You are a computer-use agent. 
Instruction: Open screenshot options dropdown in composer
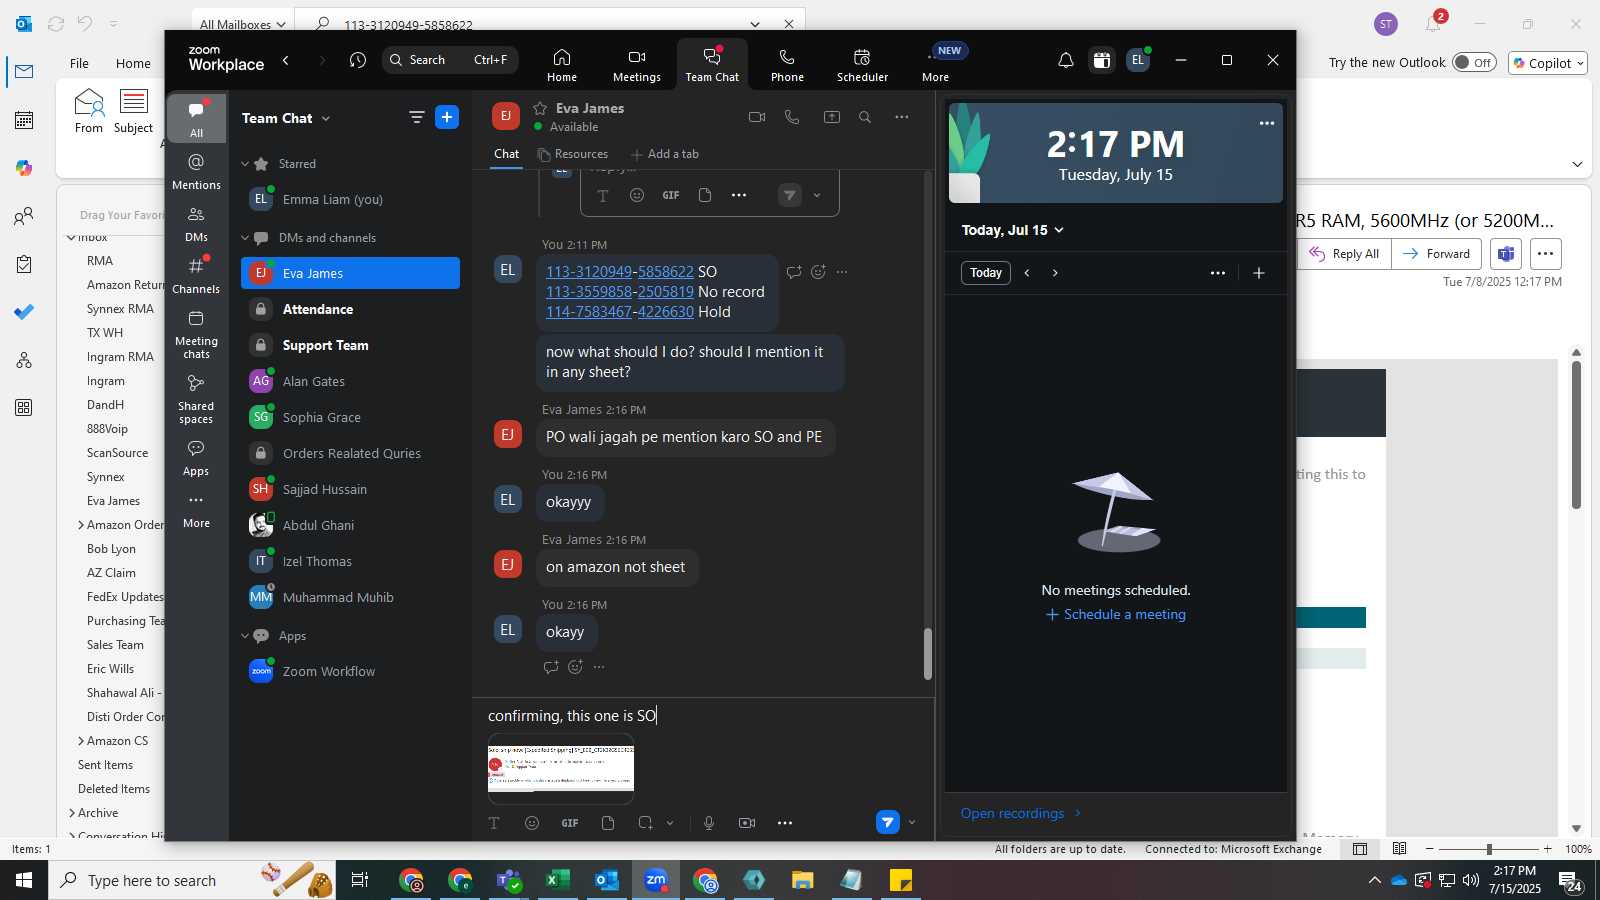coord(670,823)
